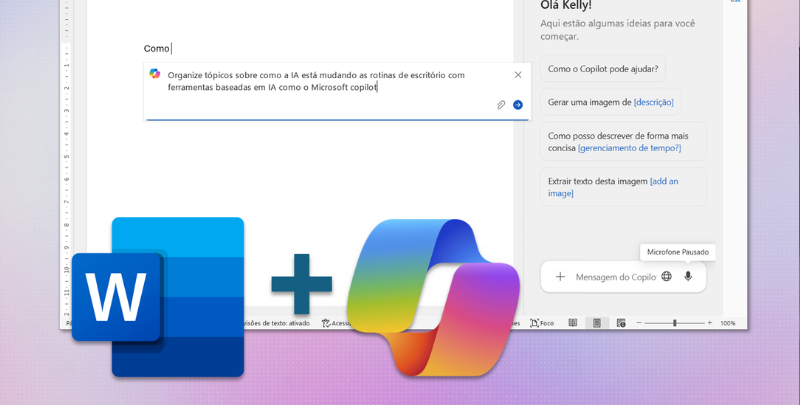Screen dimensions: 800x405
Task: Click the plus icon in Copilot message box
Action: pyautogui.click(x=560, y=276)
